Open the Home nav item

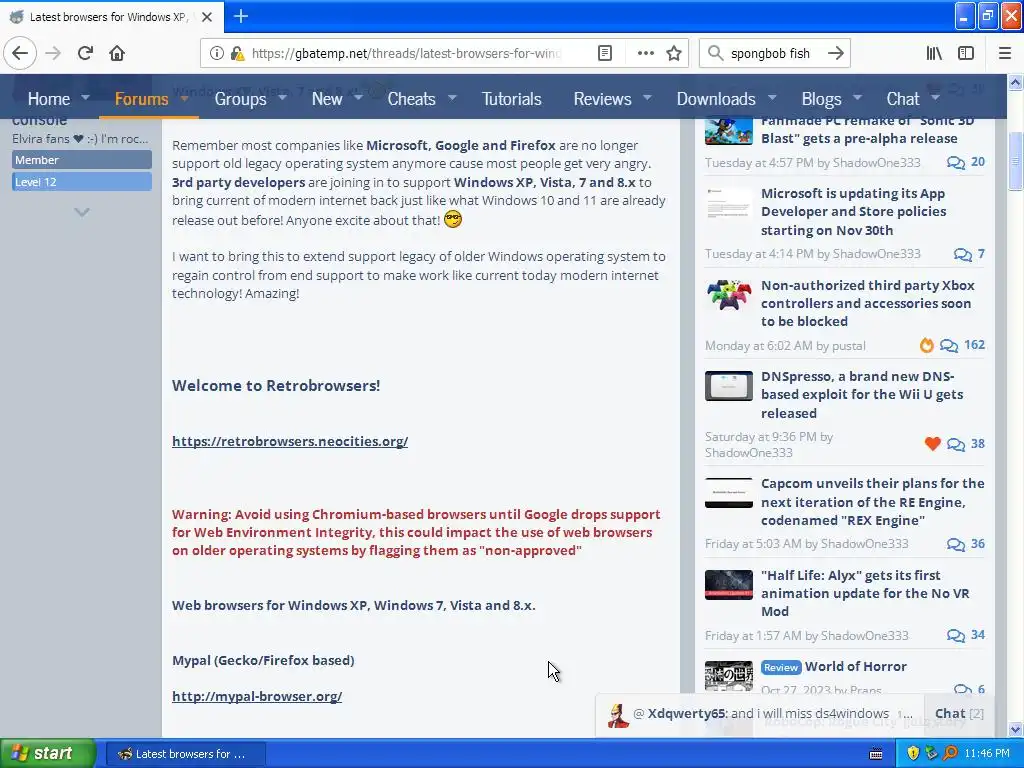(x=48, y=99)
